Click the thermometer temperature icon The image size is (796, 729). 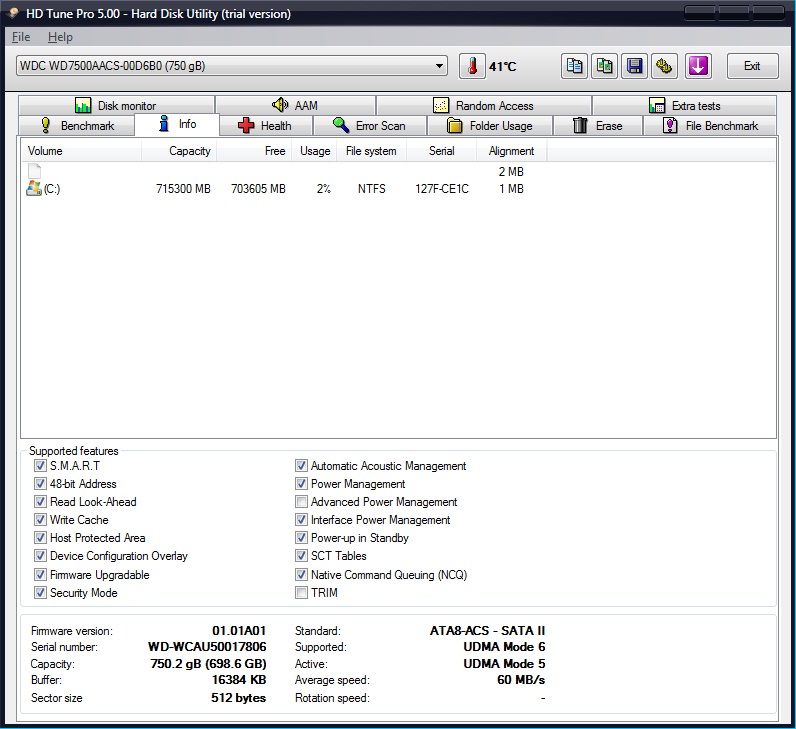471,66
